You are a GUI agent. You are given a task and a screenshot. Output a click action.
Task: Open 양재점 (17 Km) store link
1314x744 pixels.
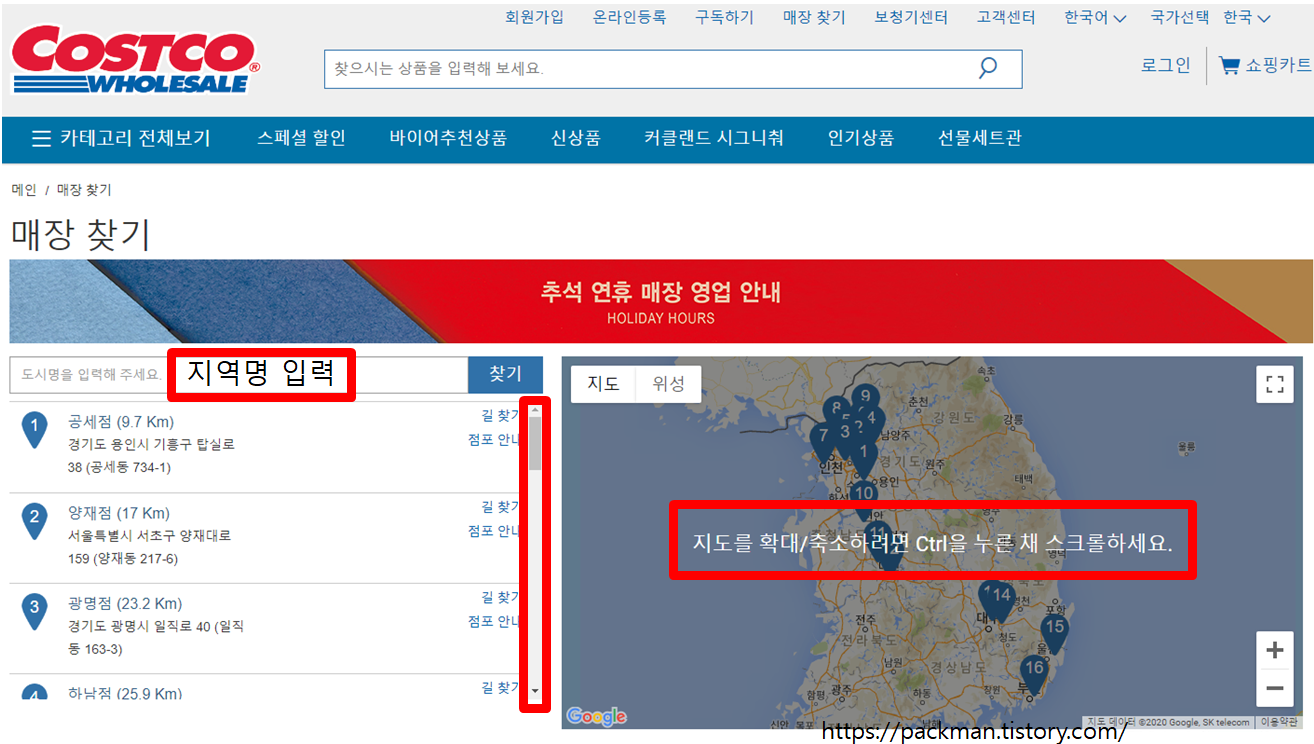click(119, 513)
